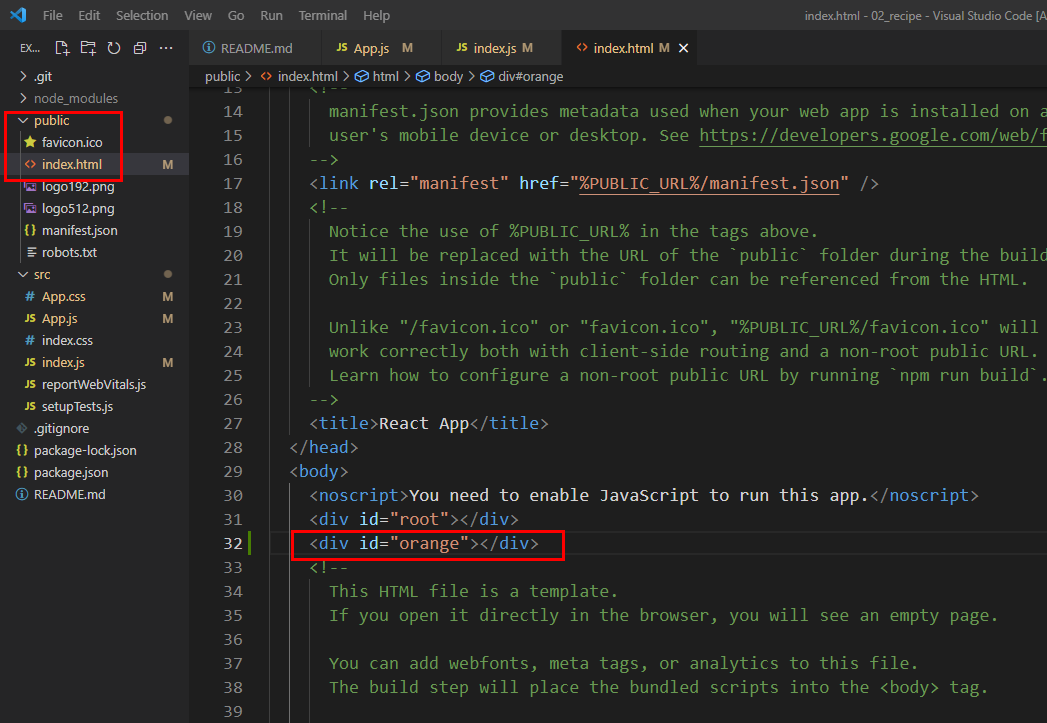
Task: Click the closing head tag line
Action: point(324,447)
